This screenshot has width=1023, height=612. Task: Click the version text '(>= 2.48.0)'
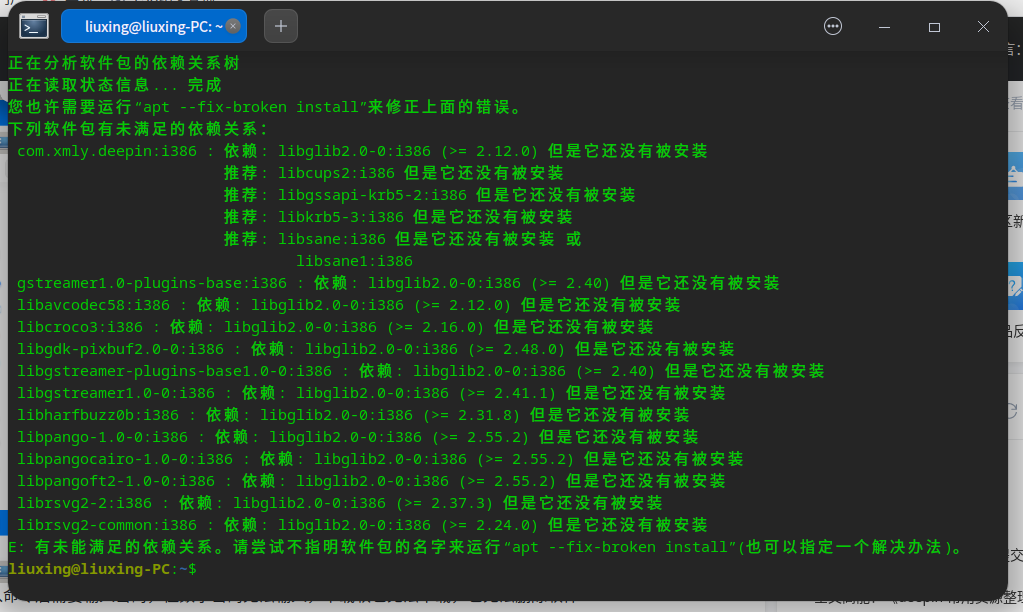click(517, 349)
